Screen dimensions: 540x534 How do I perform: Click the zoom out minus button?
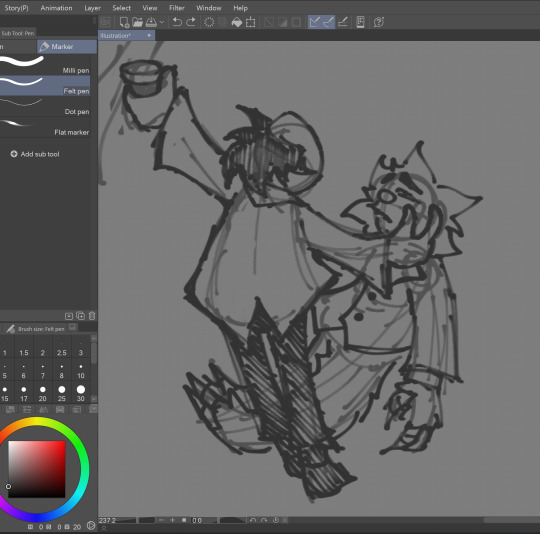click(x=161, y=520)
